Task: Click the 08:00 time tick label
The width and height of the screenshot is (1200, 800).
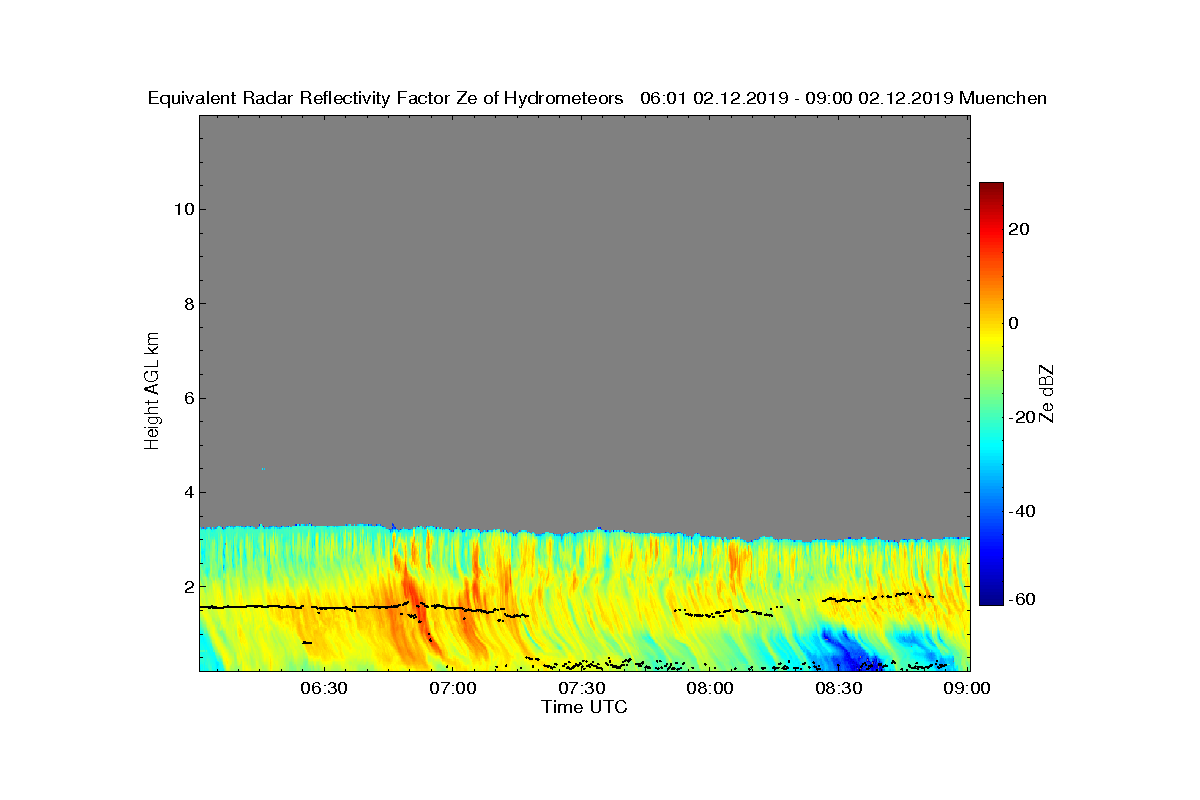Action: pos(710,689)
